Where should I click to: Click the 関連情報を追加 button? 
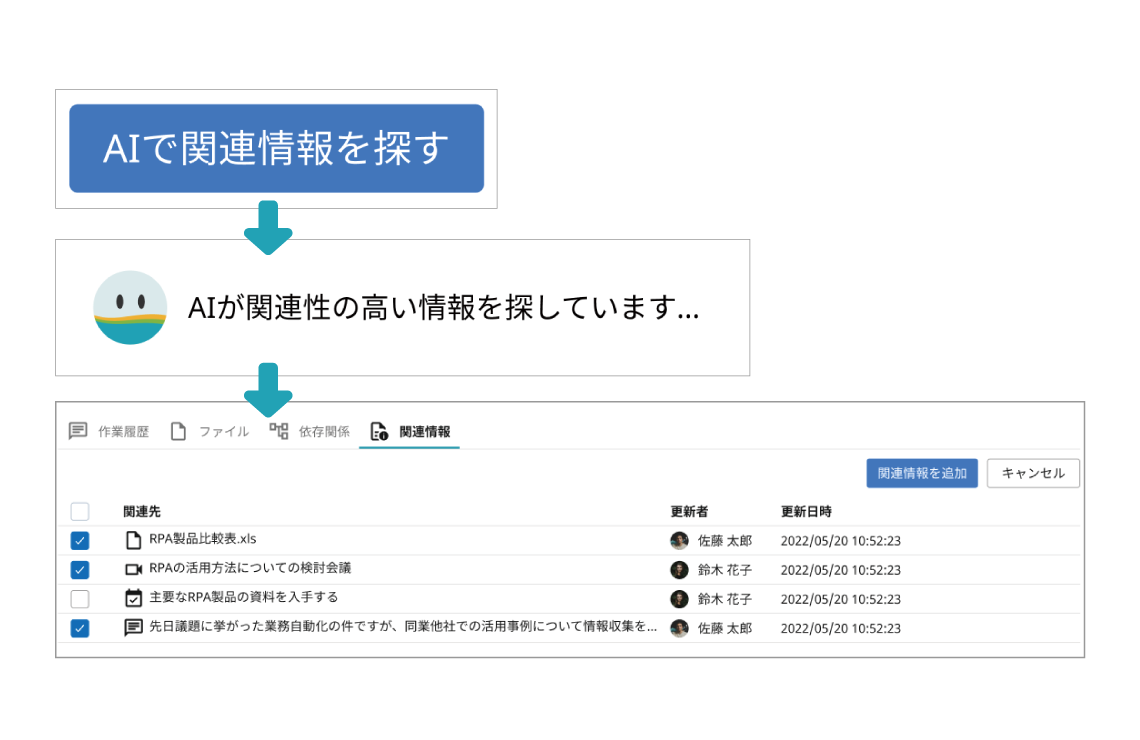[x=921, y=473]
